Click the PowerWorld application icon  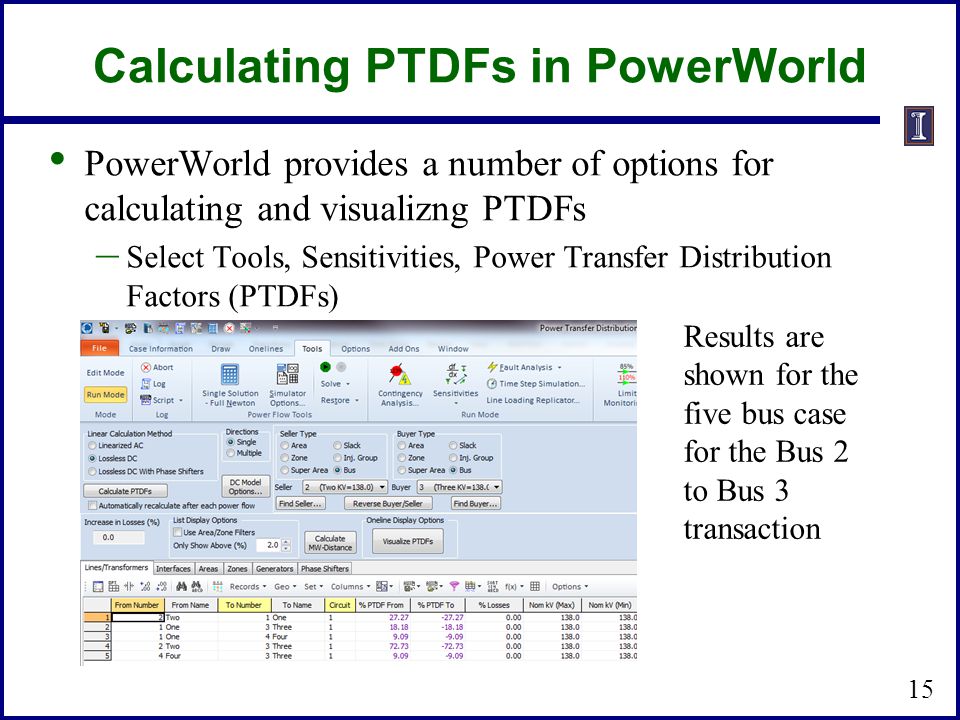pyautogui.click(x=88, y=329)
